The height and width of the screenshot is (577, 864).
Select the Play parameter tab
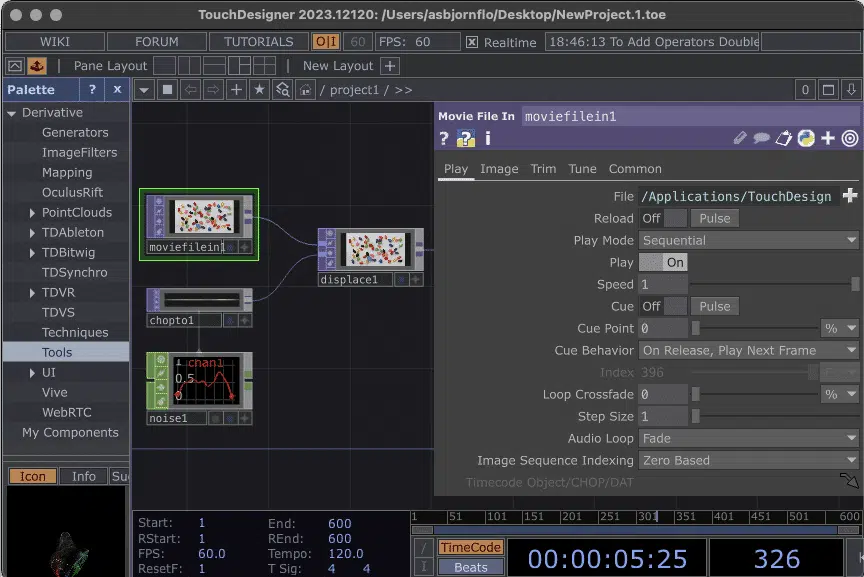click(x=456, y=169)
